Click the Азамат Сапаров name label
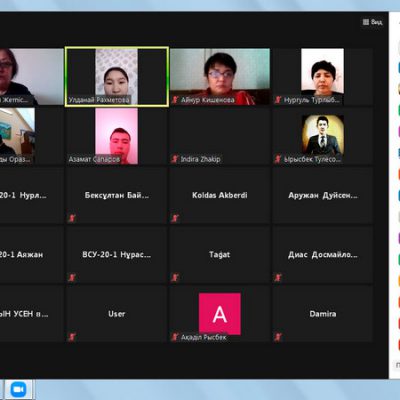This screenshot has height=400, width=400. point(94,159)
